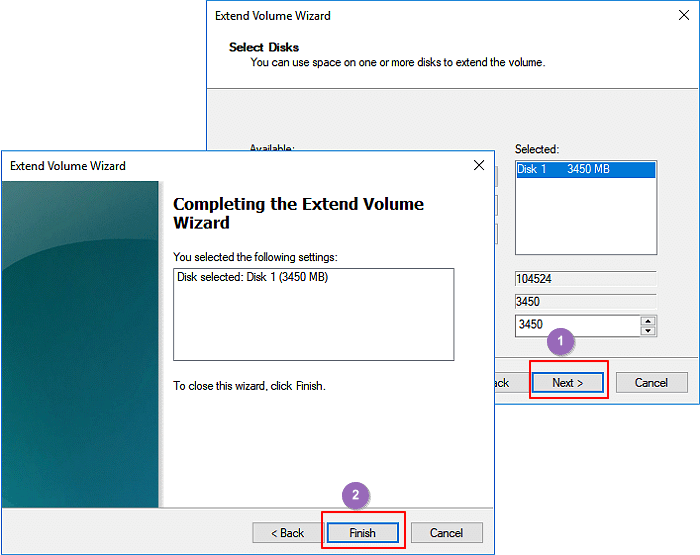
Task: Click the partially hidden Back button behind
Action: [502, 383]
